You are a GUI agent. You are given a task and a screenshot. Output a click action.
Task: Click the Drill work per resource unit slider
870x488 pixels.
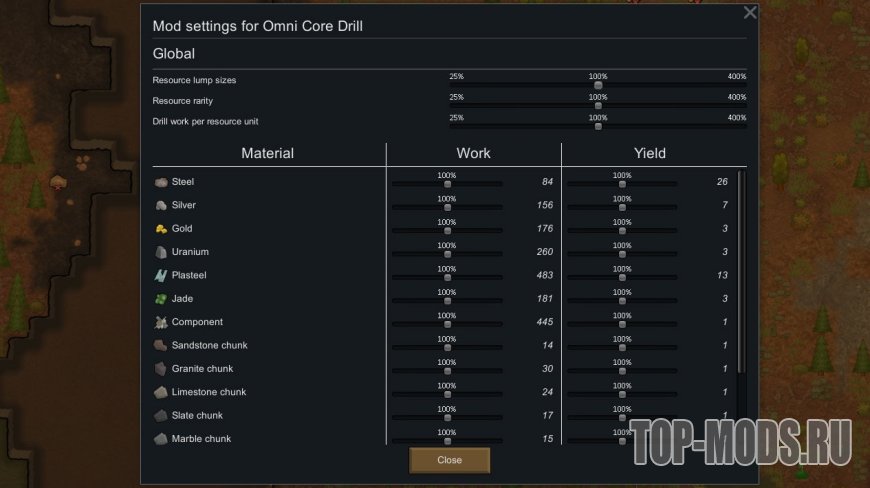598,126
